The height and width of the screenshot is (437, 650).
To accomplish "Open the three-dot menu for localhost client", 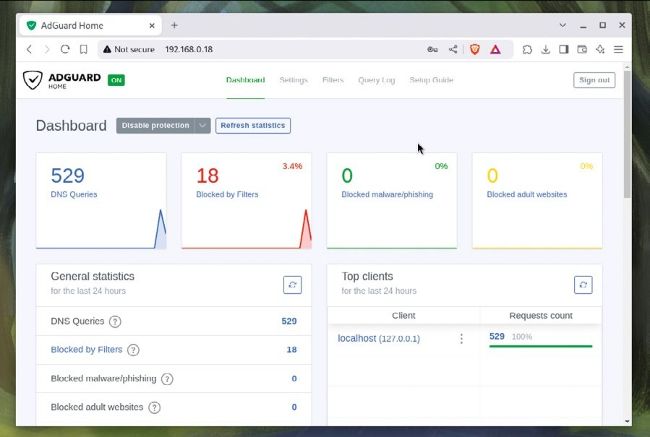I will coord(461,339).
